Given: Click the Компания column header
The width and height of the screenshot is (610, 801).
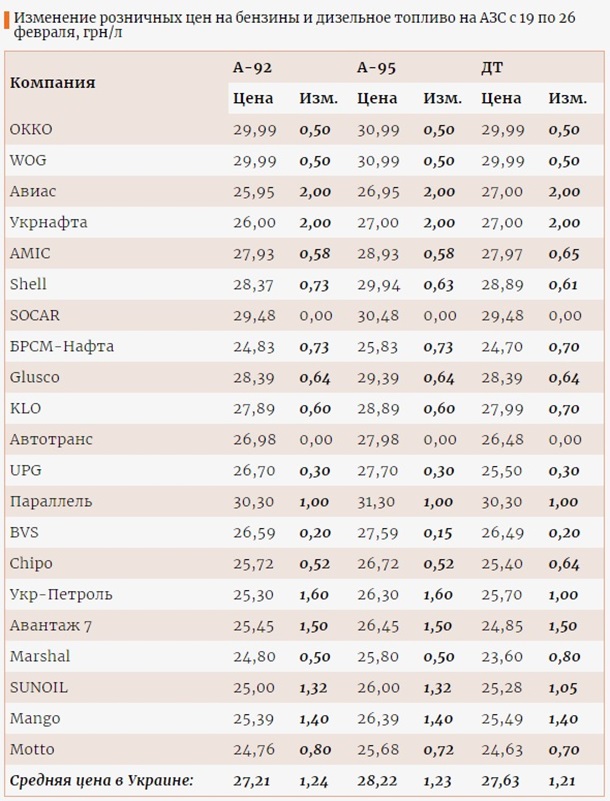Looking at the screenshot, I should tap(53, 83).
